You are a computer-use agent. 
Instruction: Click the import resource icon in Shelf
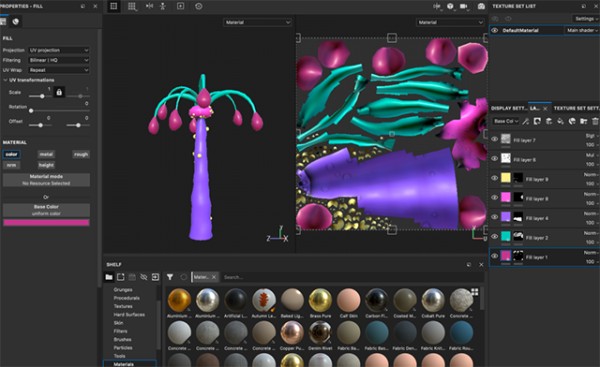pyautogui.click(x=121, y=277)
